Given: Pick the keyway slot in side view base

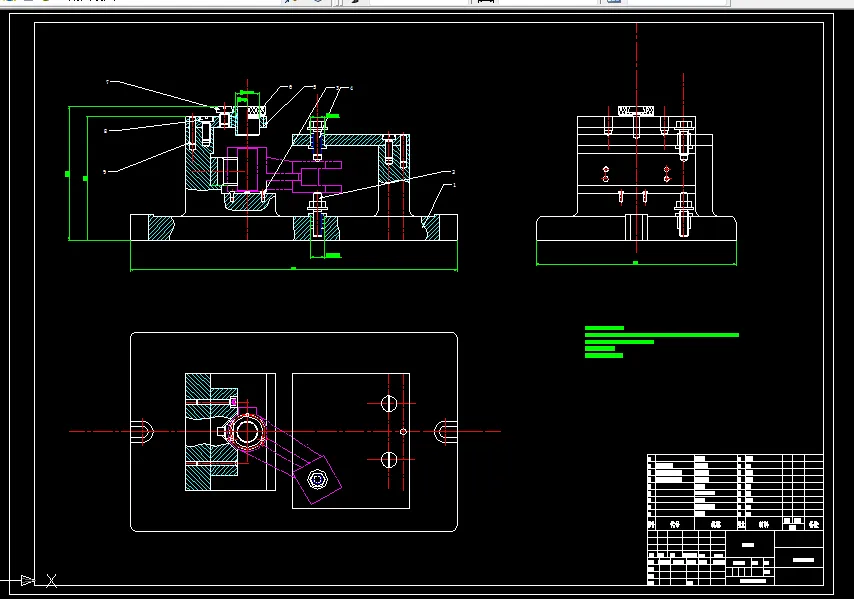Looking at the screenshot, I should coord(636,227).
